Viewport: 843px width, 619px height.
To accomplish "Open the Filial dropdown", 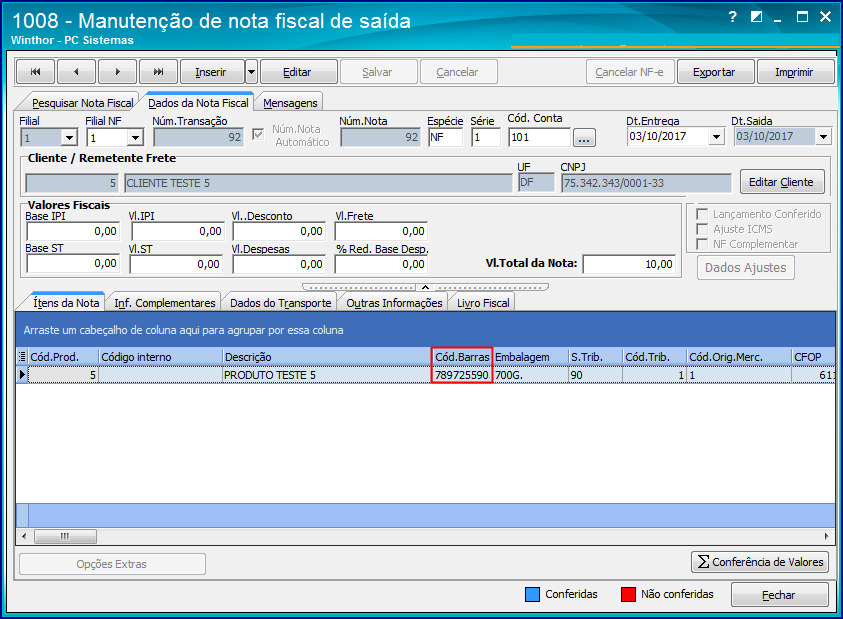I will click(x=69, y=138).
